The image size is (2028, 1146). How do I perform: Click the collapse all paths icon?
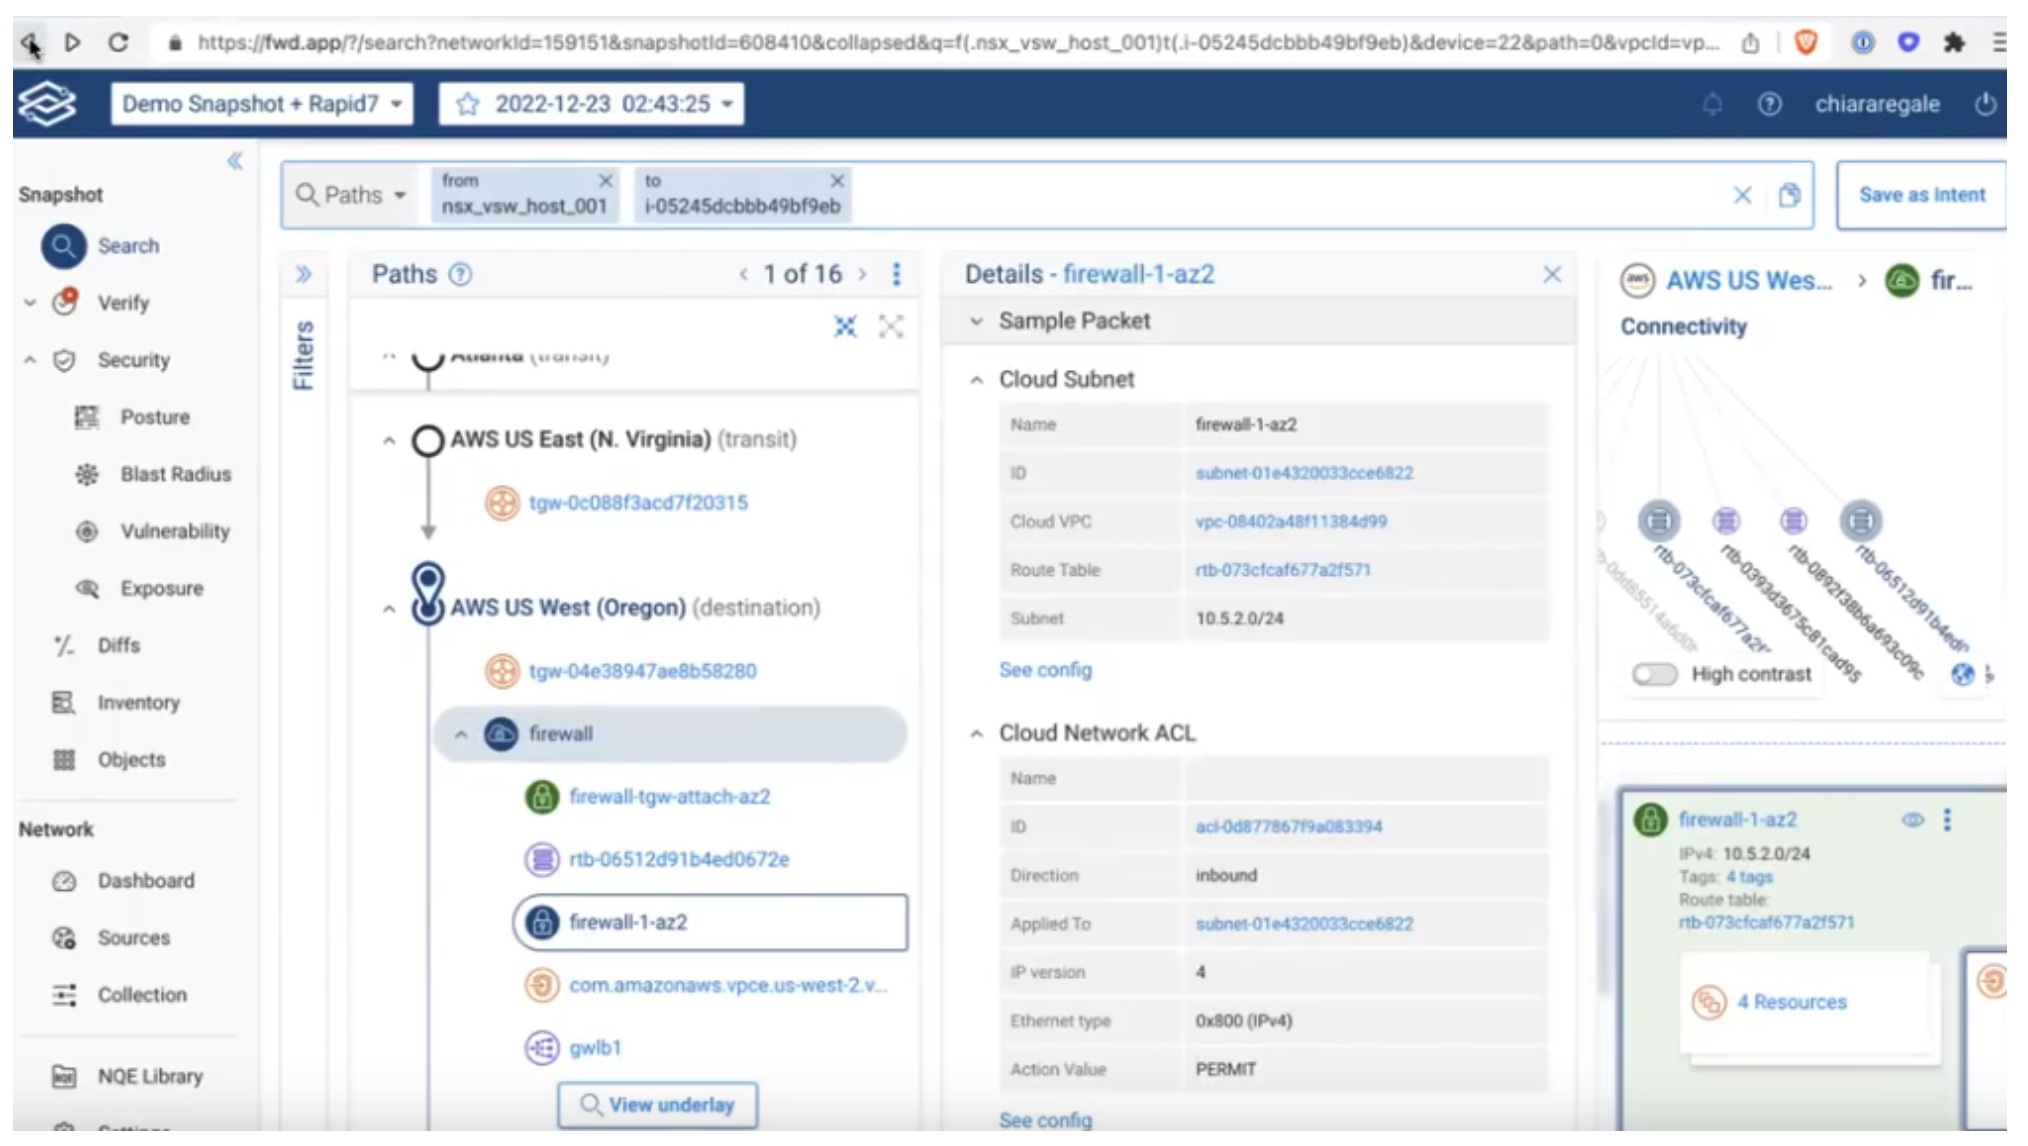click(x=845, y=326)
